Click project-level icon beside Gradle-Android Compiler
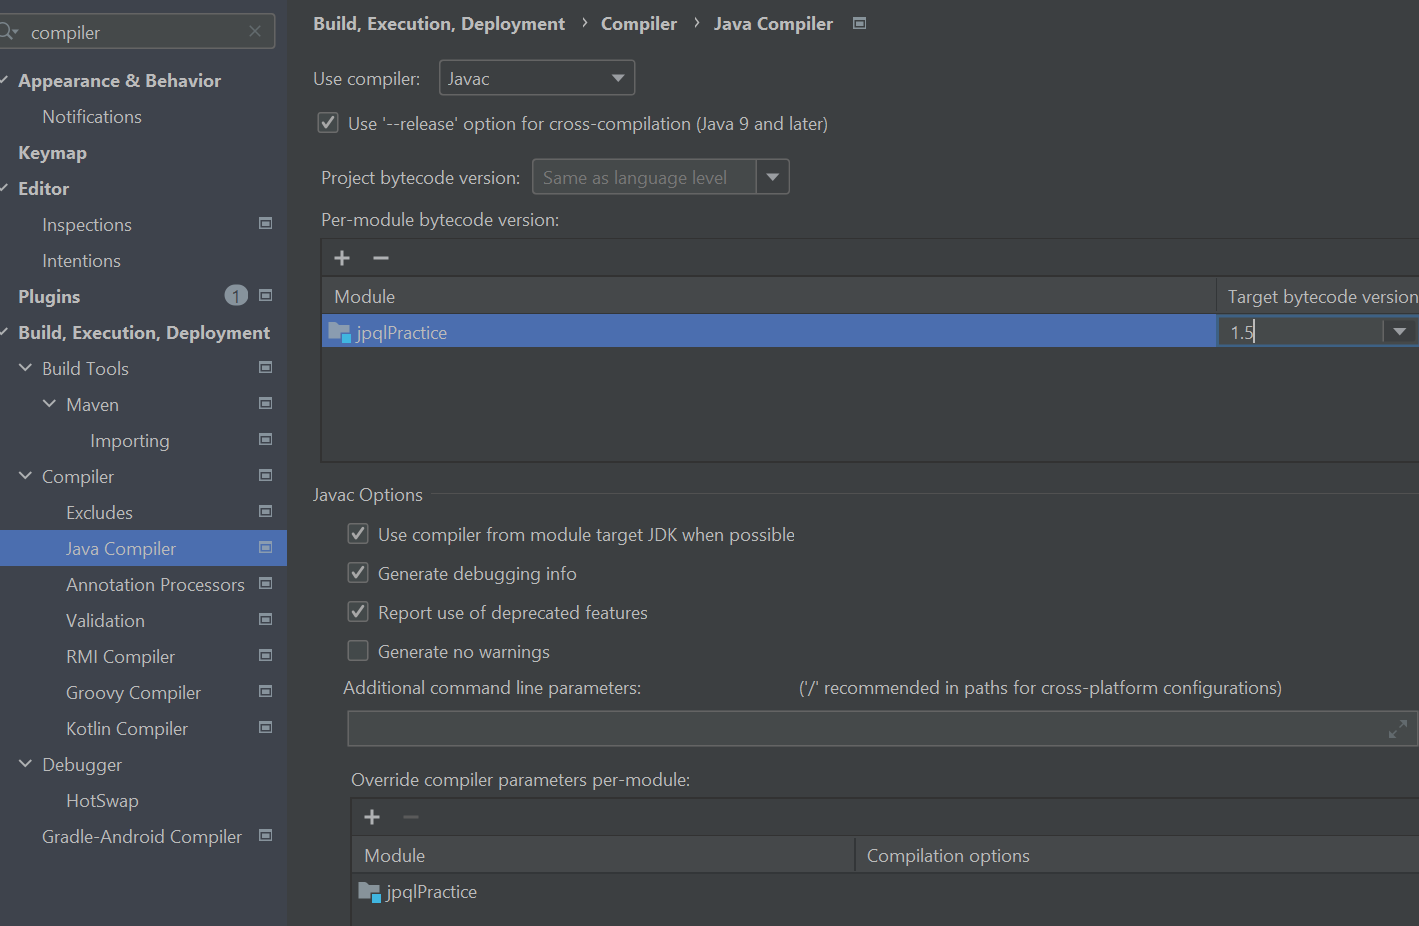 265,836
